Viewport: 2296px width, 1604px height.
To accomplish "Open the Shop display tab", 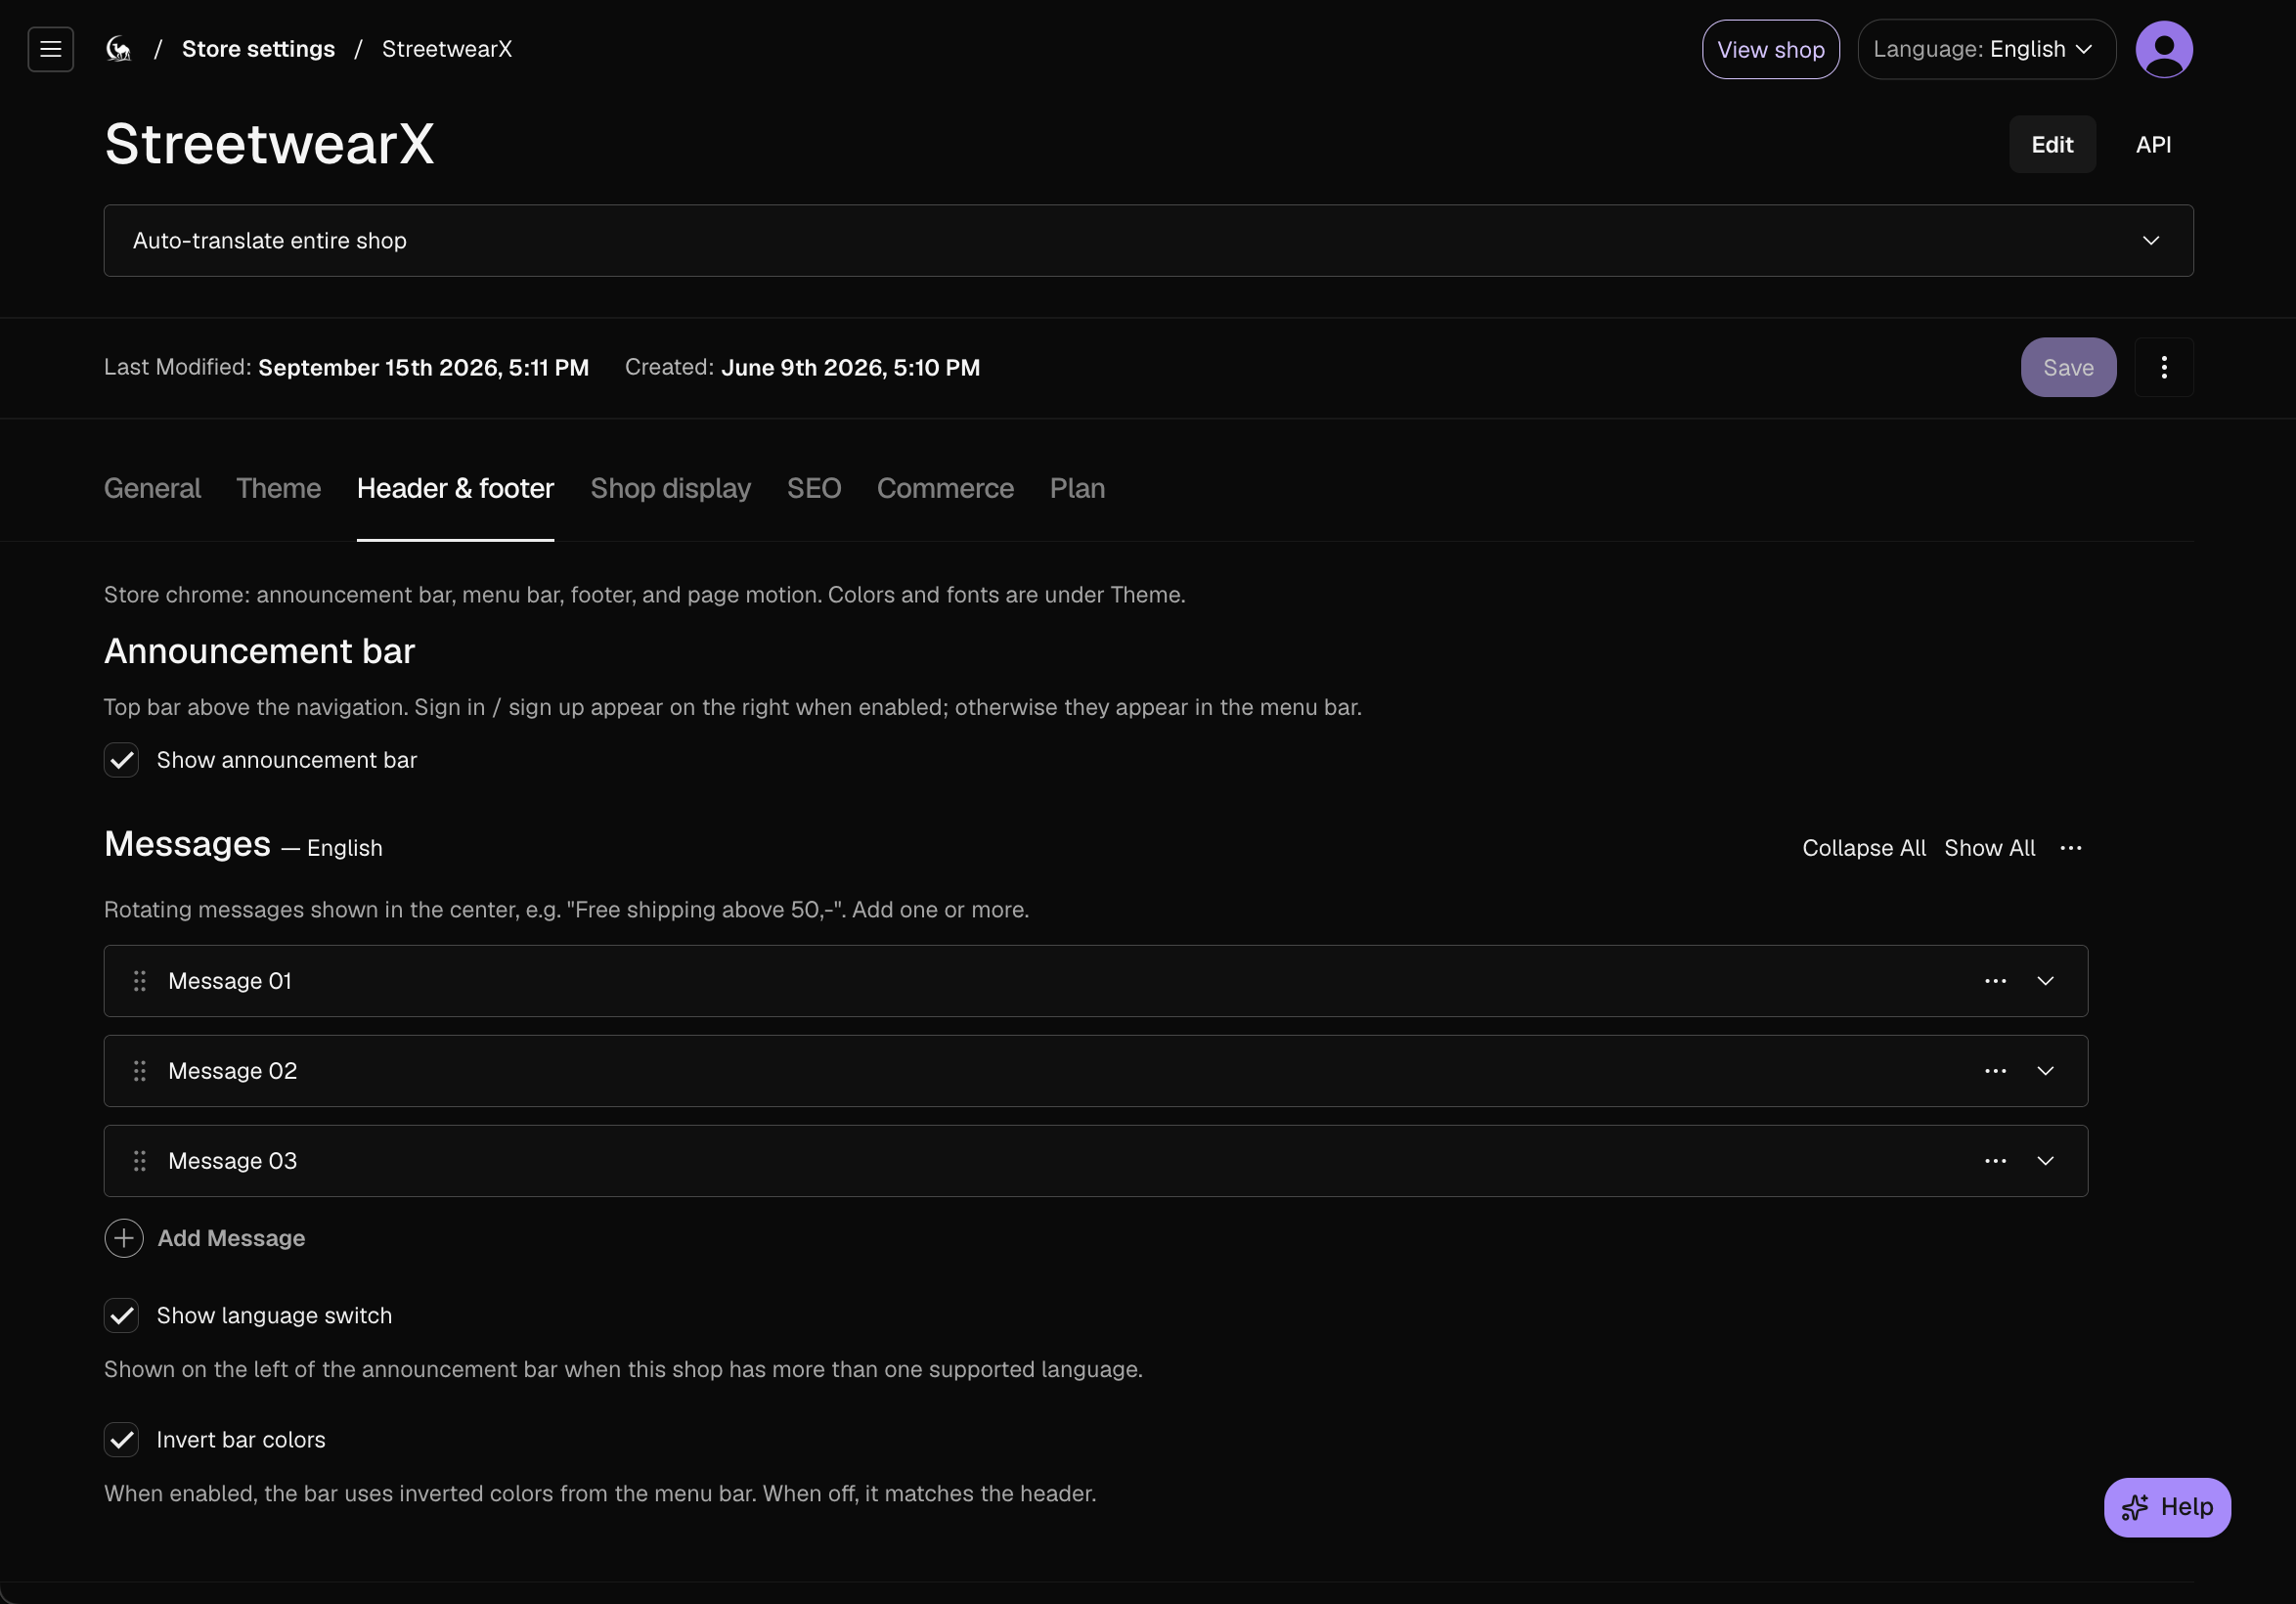I will pos(670,488).
